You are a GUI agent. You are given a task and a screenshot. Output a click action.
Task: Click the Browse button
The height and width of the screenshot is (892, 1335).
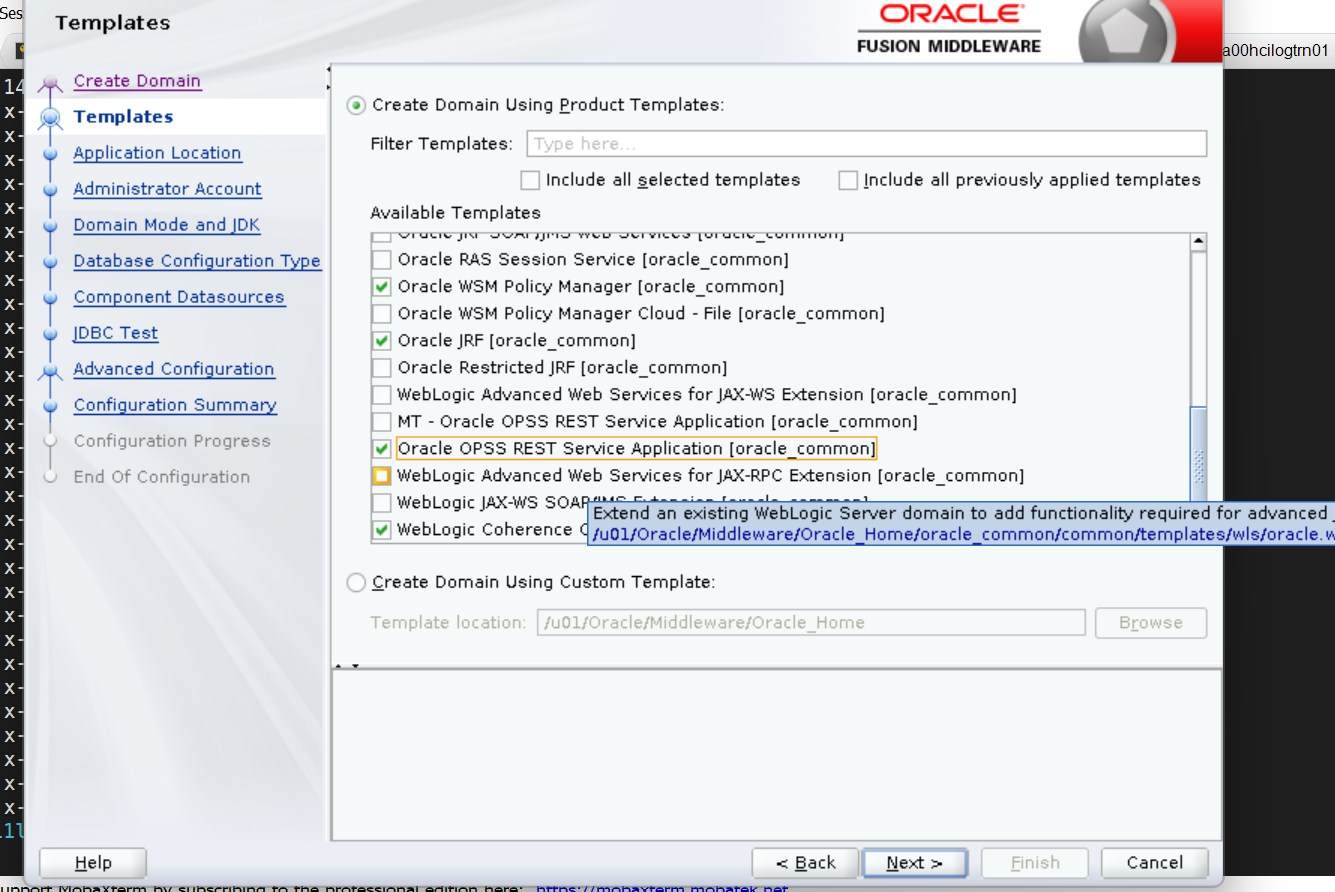pyautogui.click(x=1151, y=622)
